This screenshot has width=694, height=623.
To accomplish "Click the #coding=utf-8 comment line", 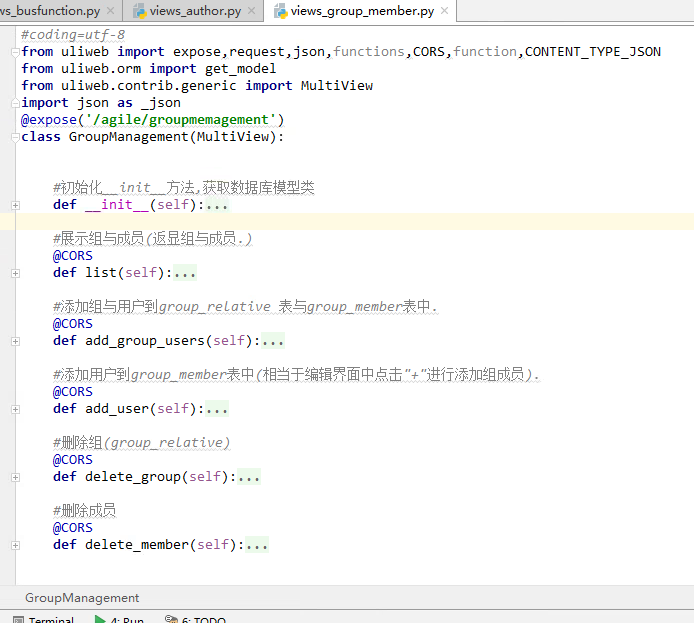I will [x=73, y=35].
